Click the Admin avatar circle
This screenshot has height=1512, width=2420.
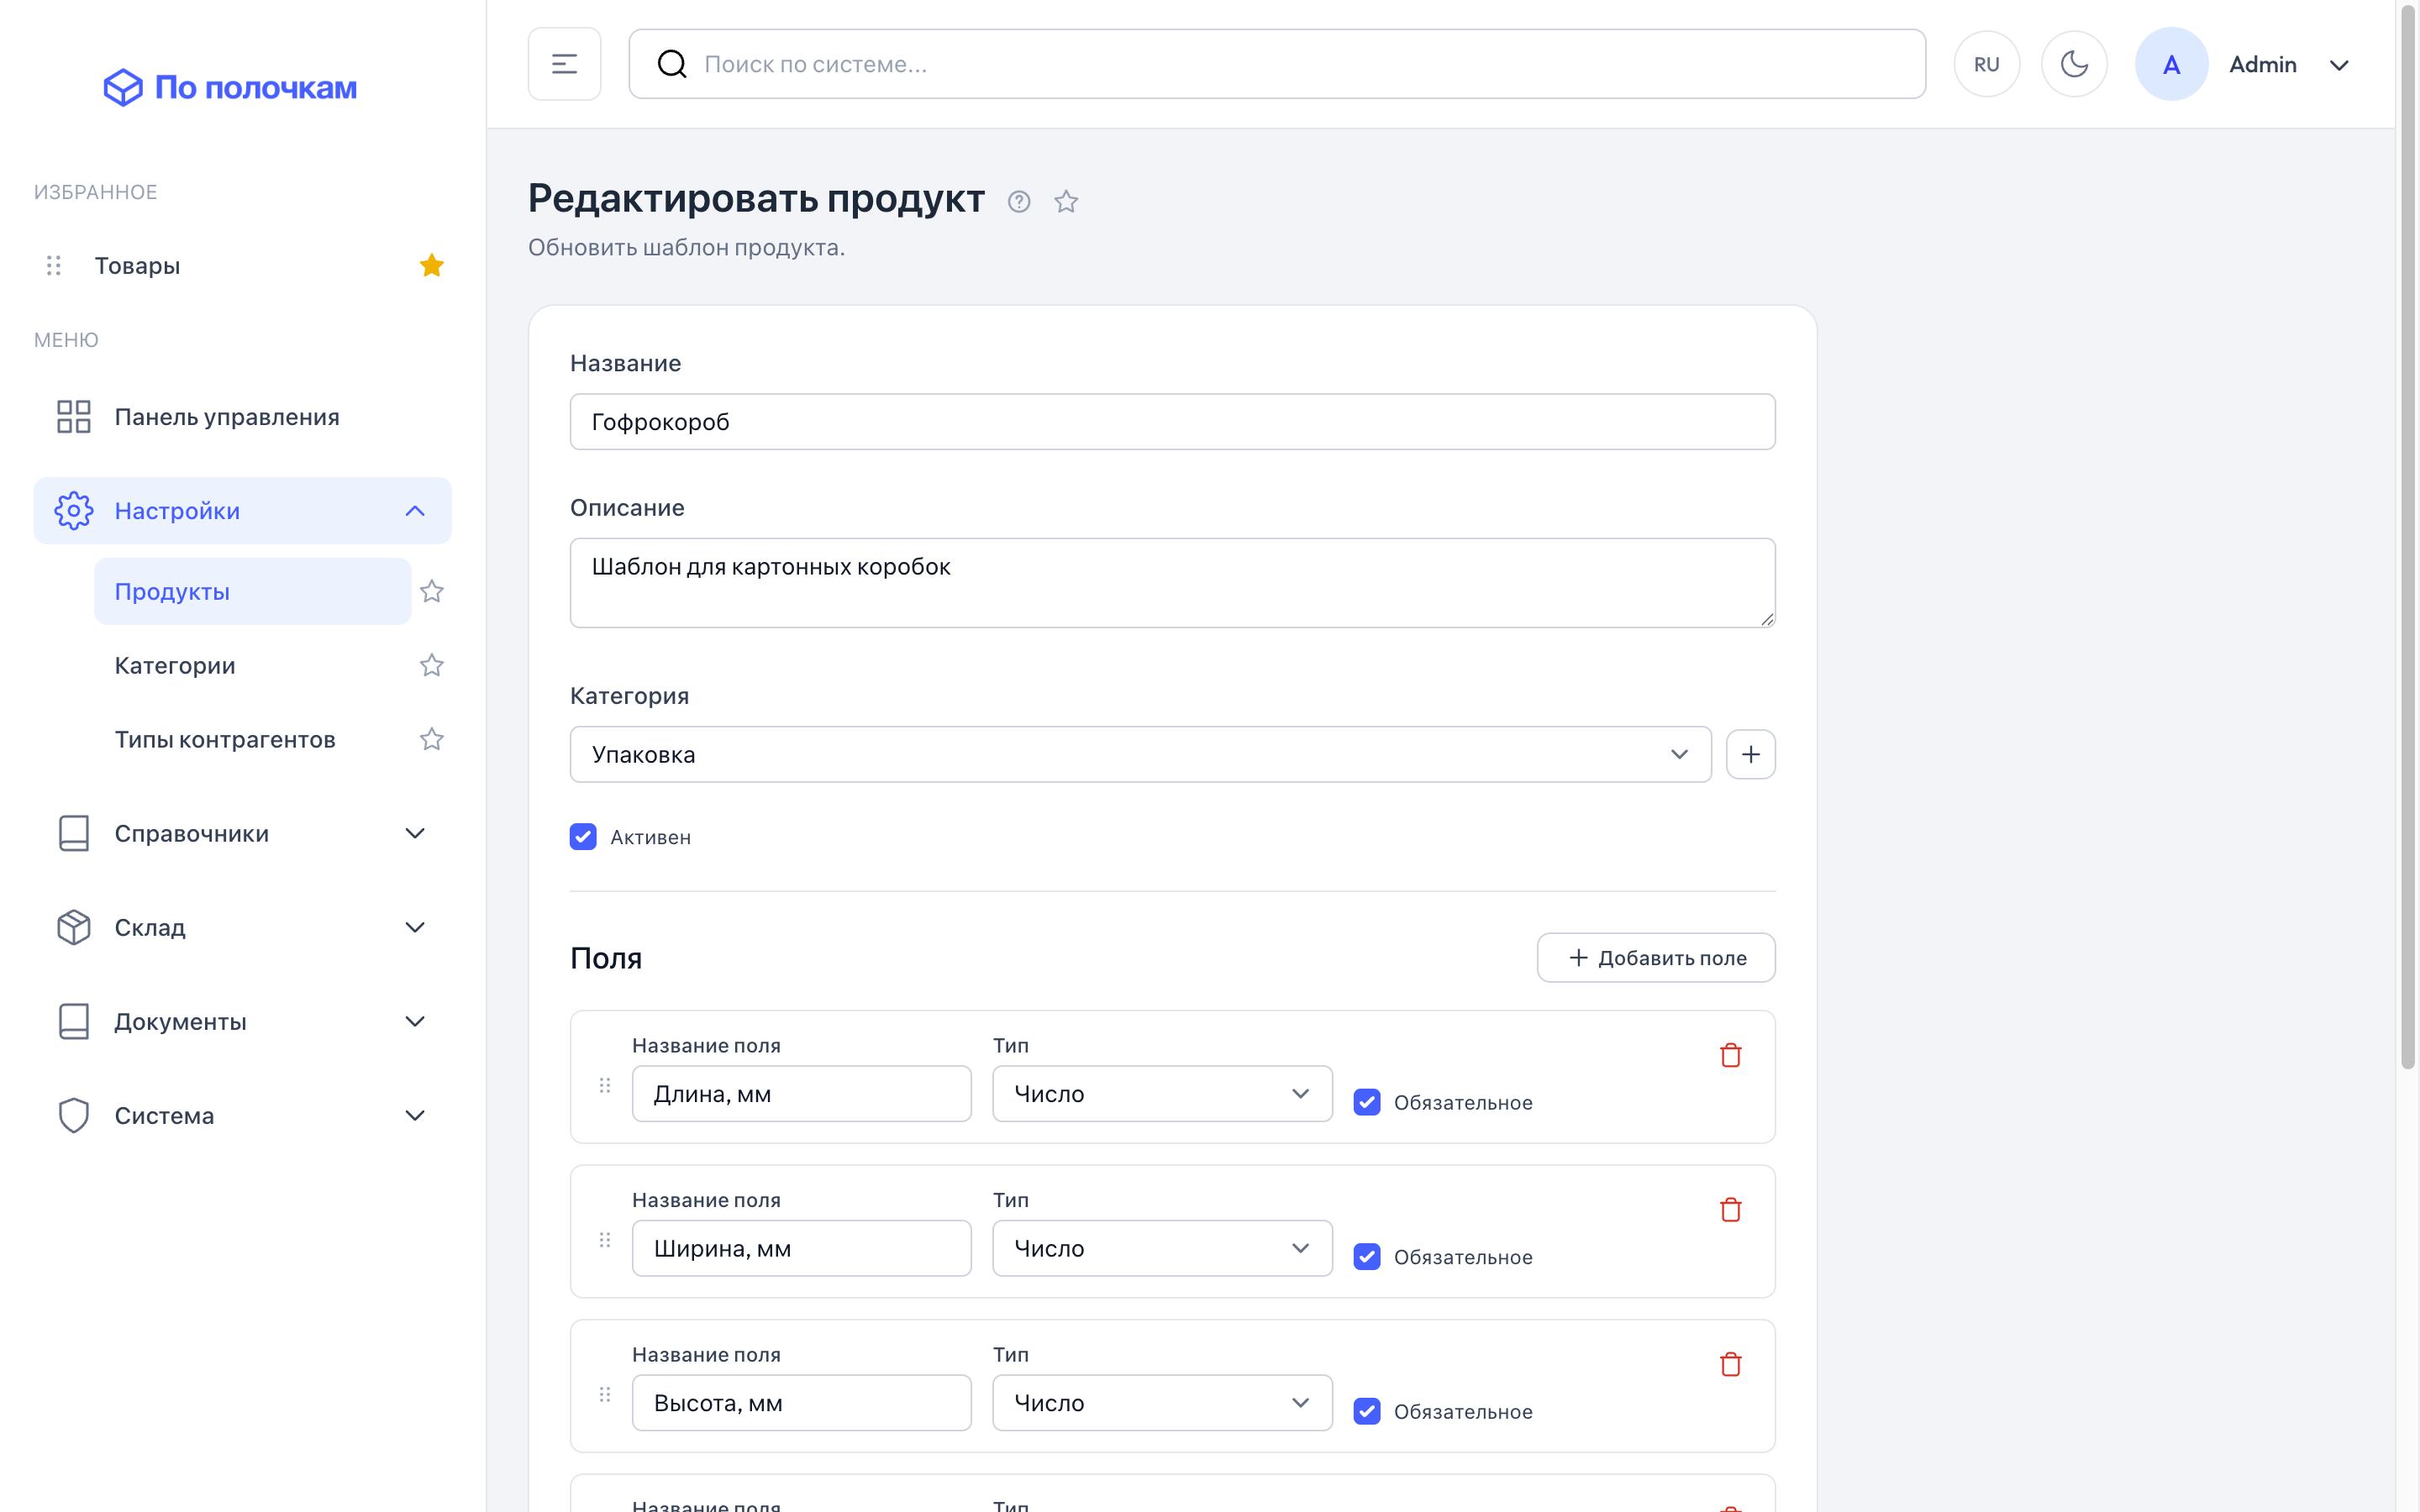[x=2171, y=64]
